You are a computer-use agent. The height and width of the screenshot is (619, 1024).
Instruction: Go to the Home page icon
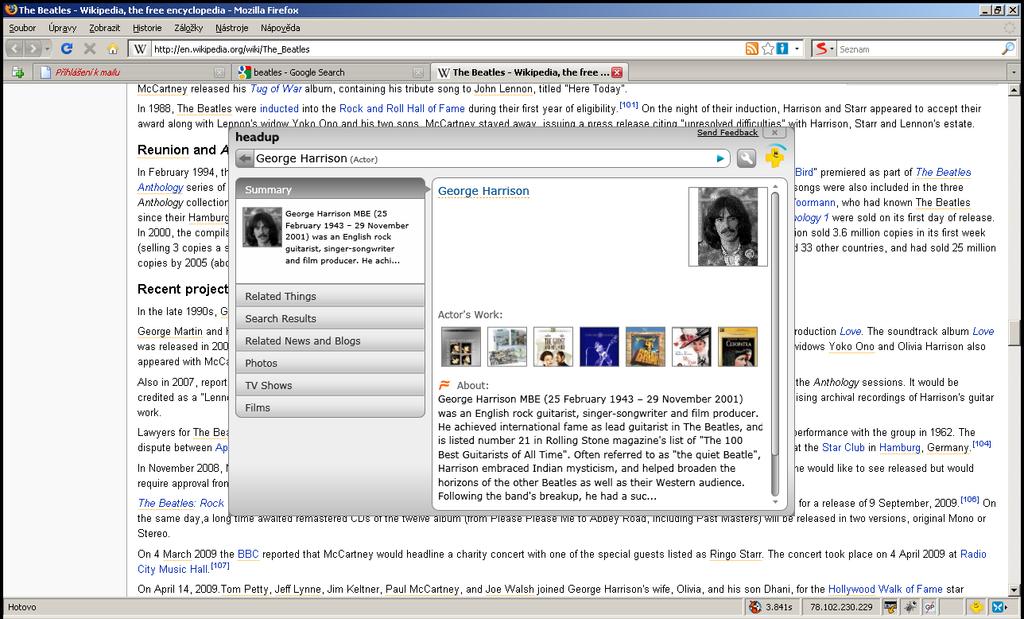tap(113, 49)
